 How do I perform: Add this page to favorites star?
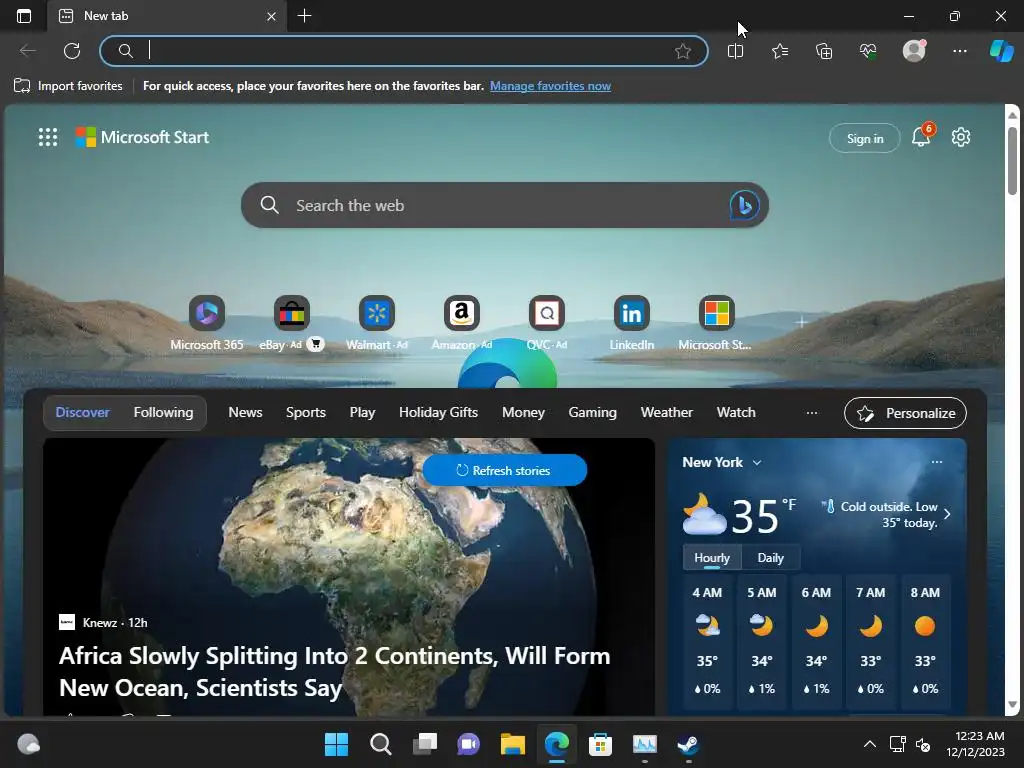point(682,51)
